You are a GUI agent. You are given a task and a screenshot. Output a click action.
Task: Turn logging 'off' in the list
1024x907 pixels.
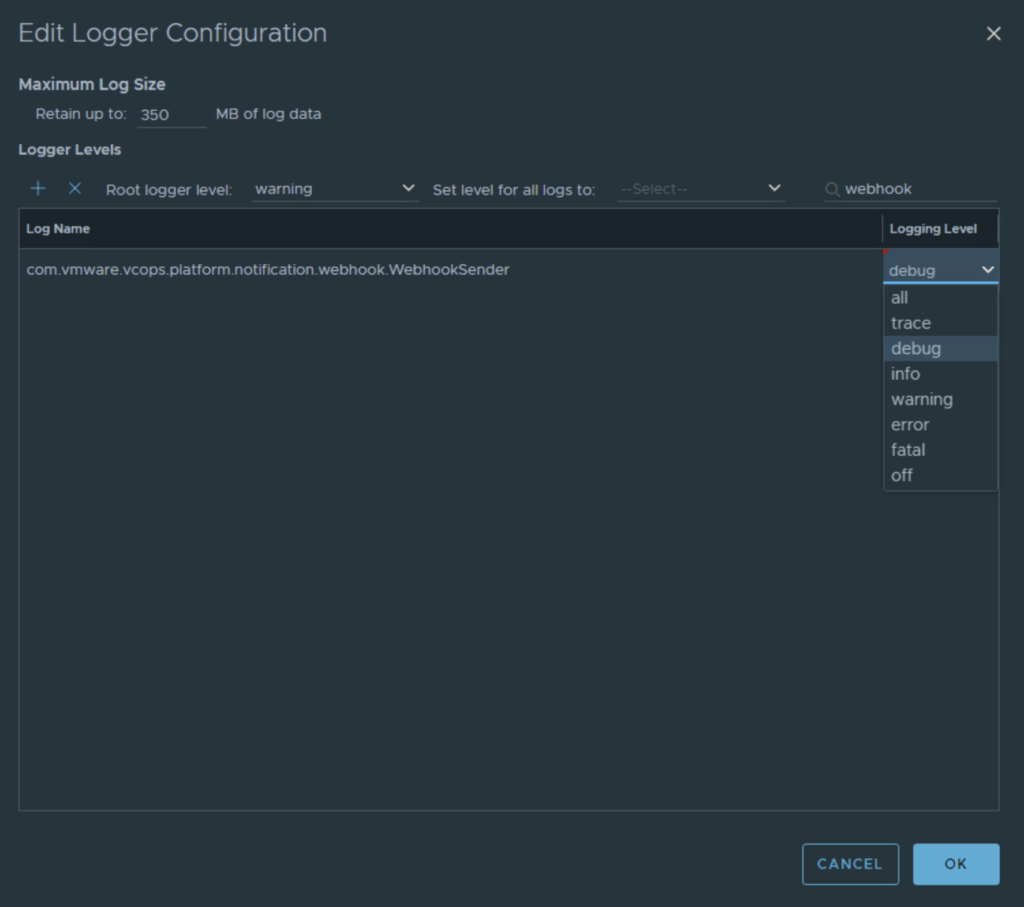[902, 475]
